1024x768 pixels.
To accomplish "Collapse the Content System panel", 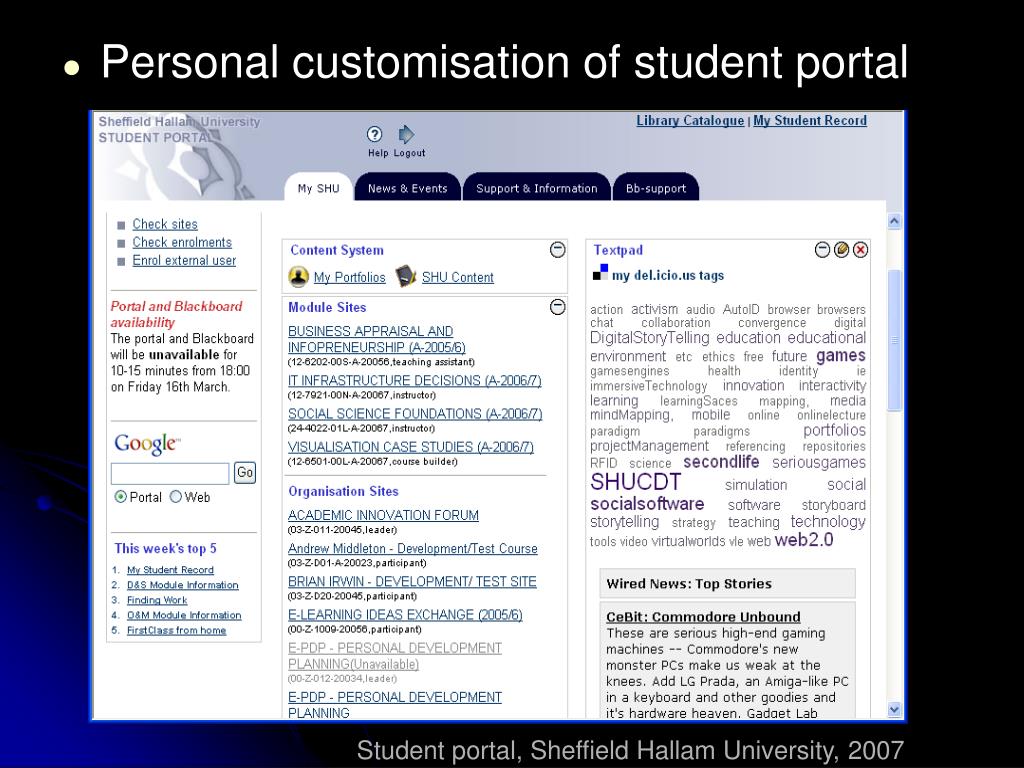I will click(x=557, y=249).
